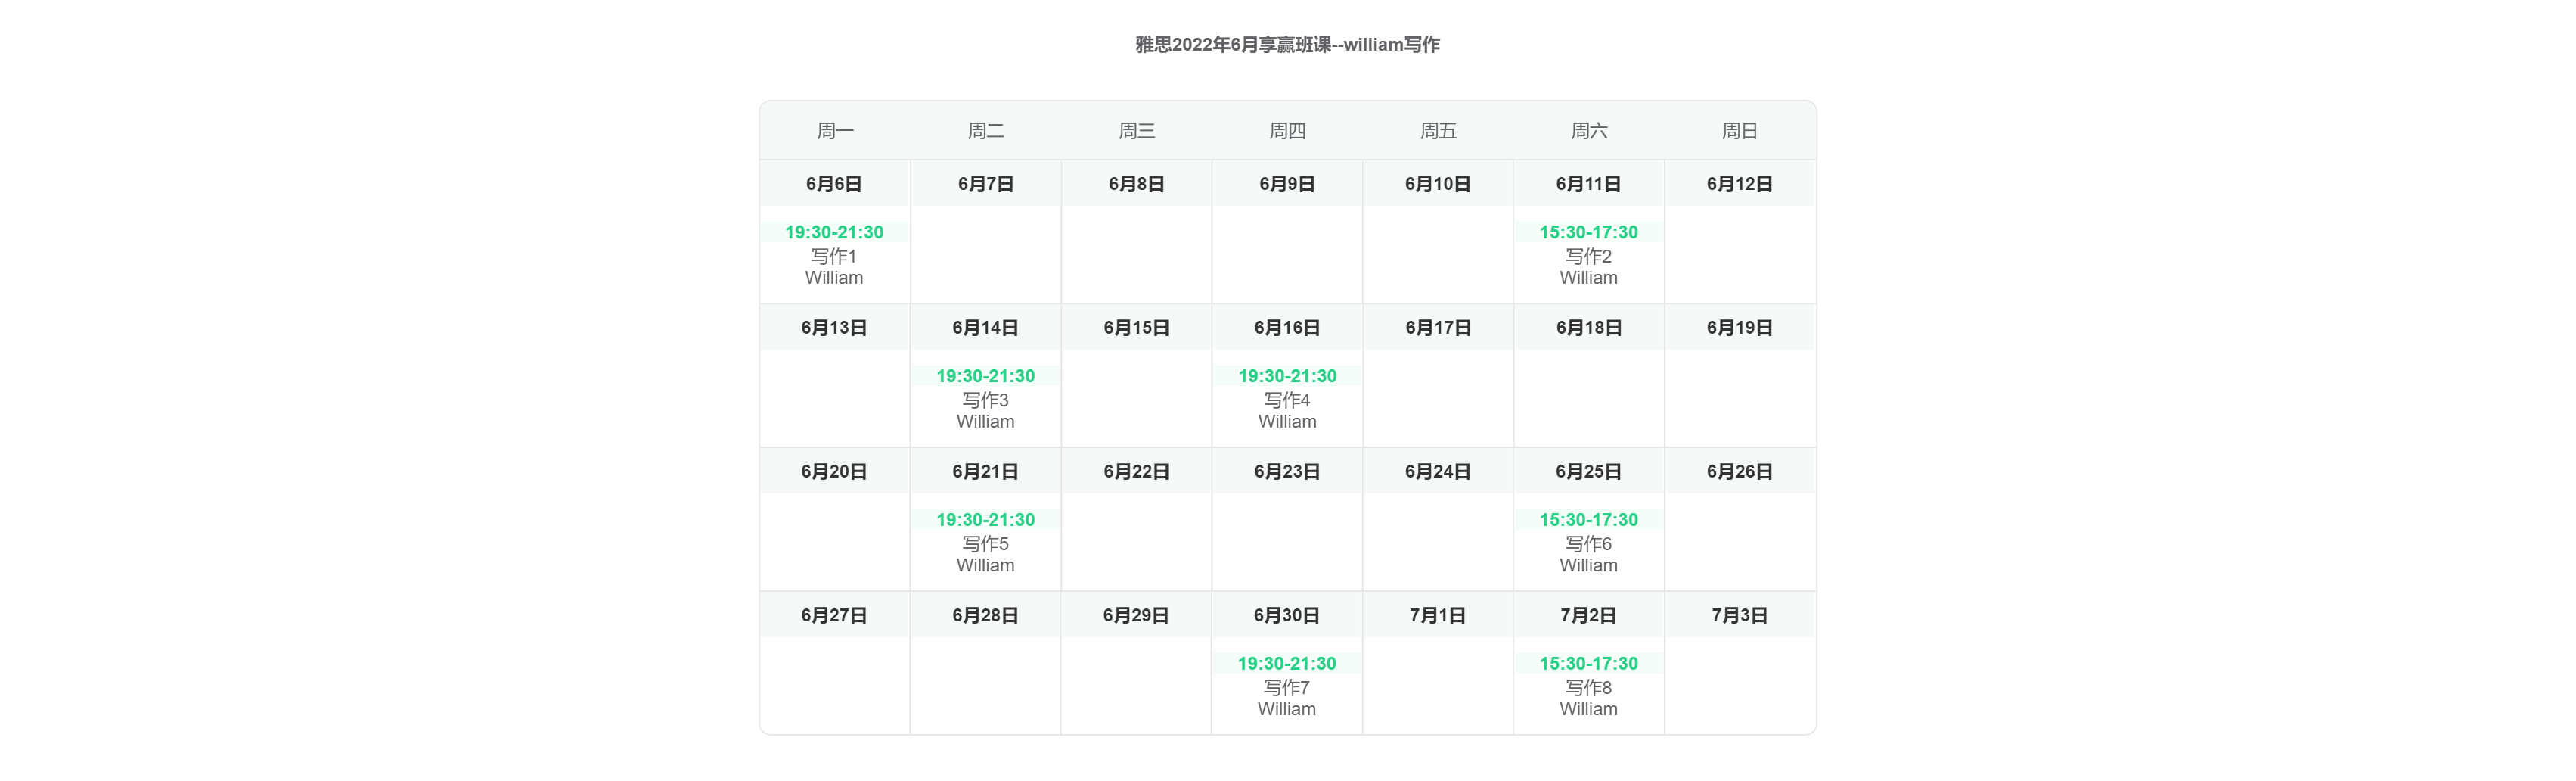Click the 写作5 lesson on 6月21日
Viewport: 2576px width, 781px height.
[x=985, y=544]
